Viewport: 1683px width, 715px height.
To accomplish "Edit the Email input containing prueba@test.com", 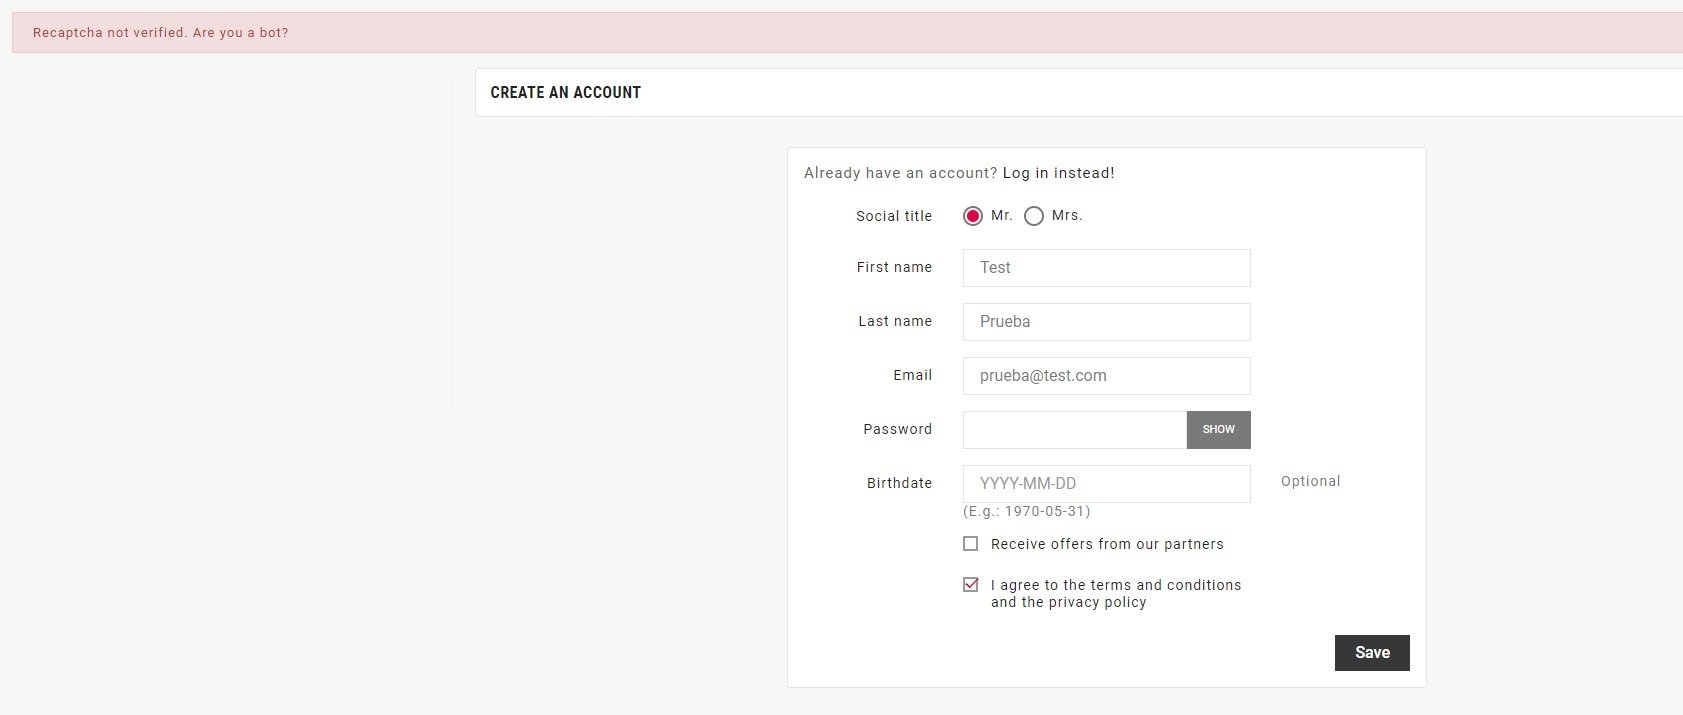I will pos(1106,376).
